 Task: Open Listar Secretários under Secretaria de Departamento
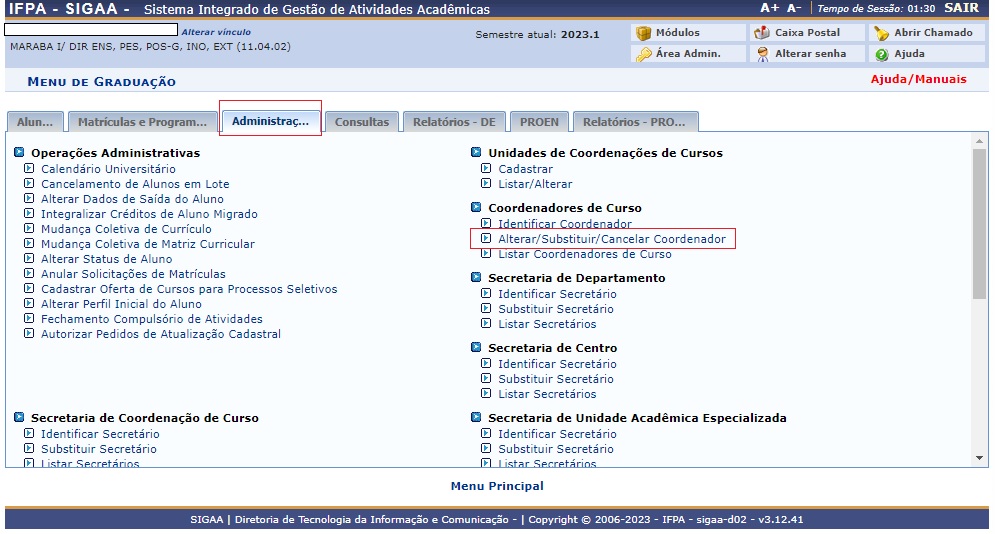[547, 324]
